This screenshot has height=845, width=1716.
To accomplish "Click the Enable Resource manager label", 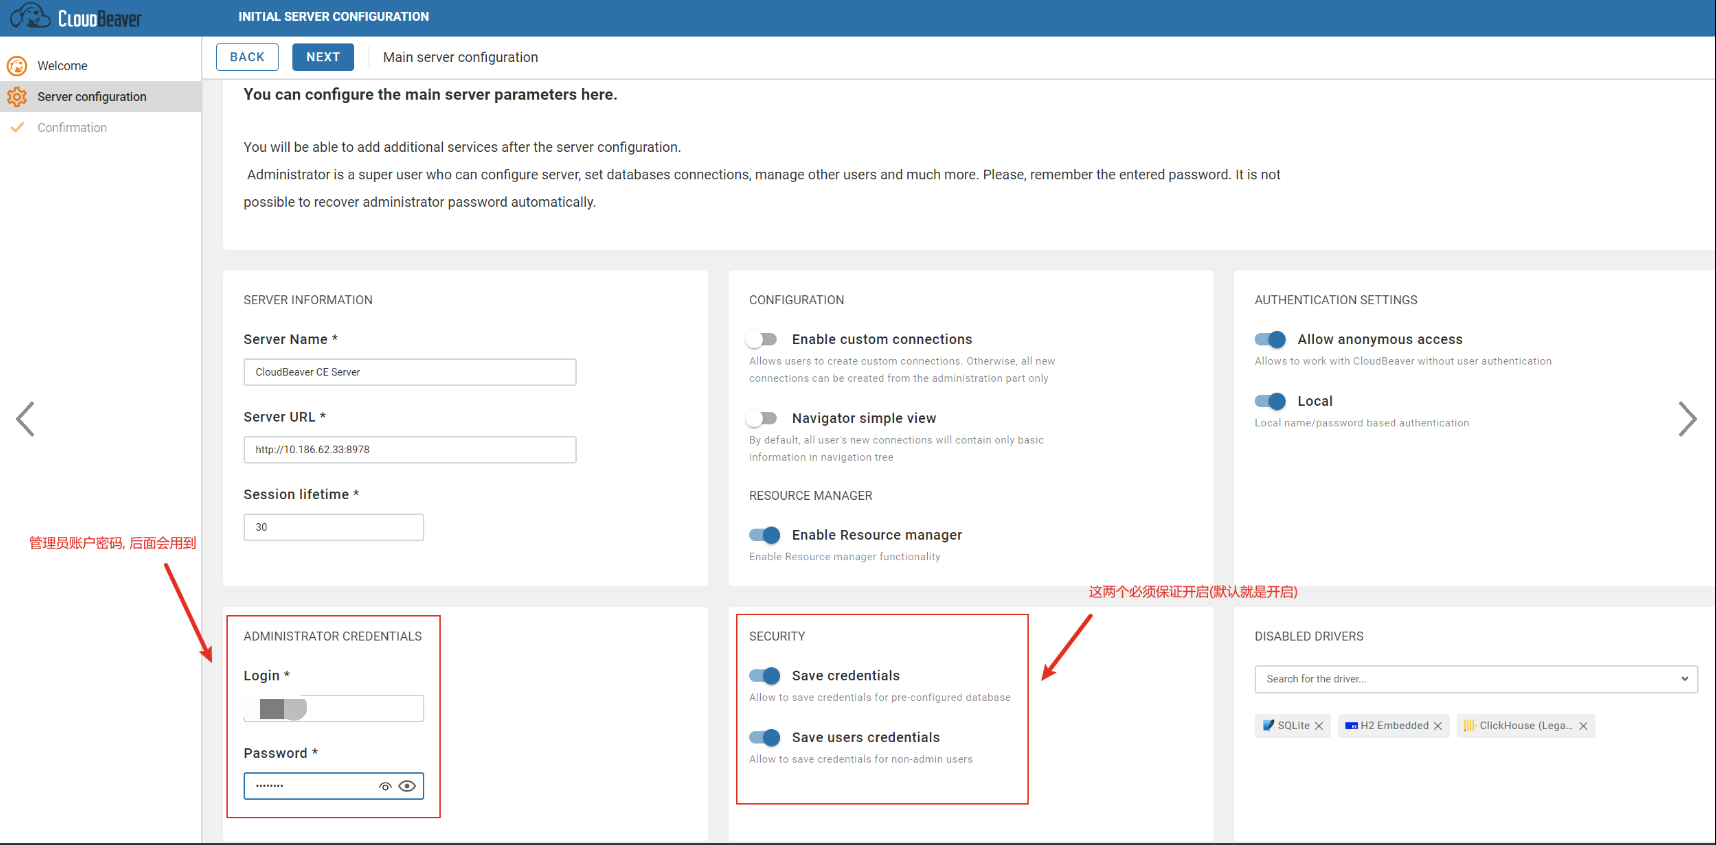I will (x=877, y=535).
